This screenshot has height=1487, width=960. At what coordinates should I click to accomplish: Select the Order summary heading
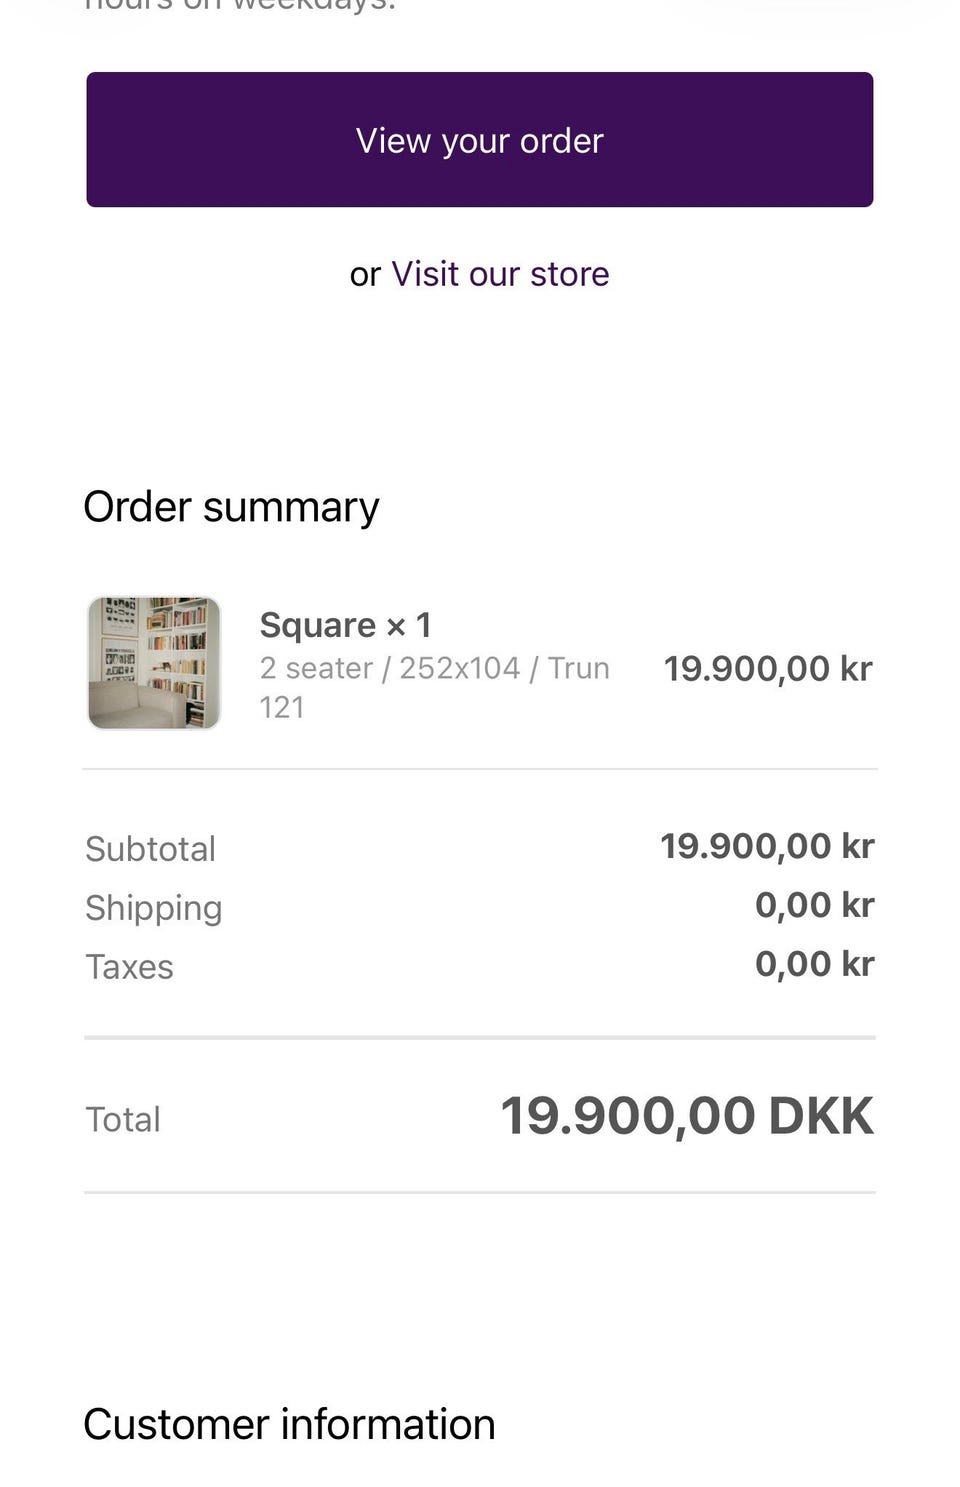231,507
